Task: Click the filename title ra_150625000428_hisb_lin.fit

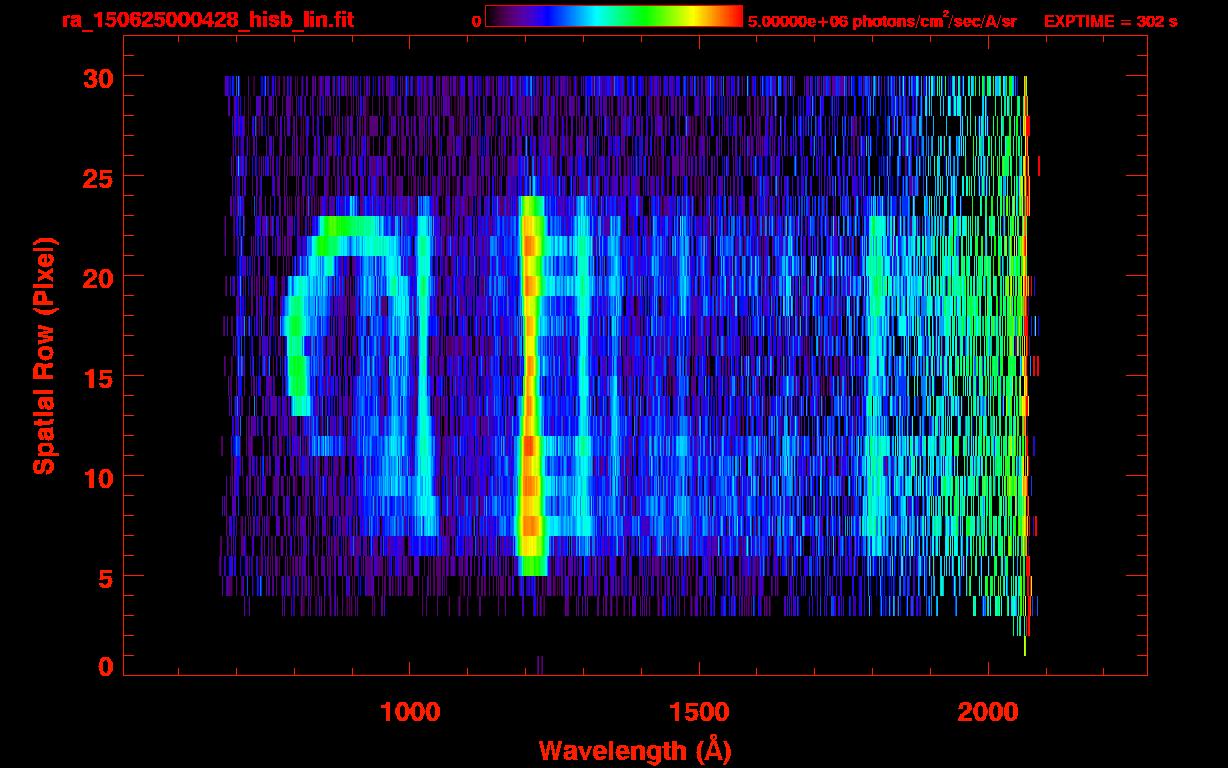Action: coord(207,20)
